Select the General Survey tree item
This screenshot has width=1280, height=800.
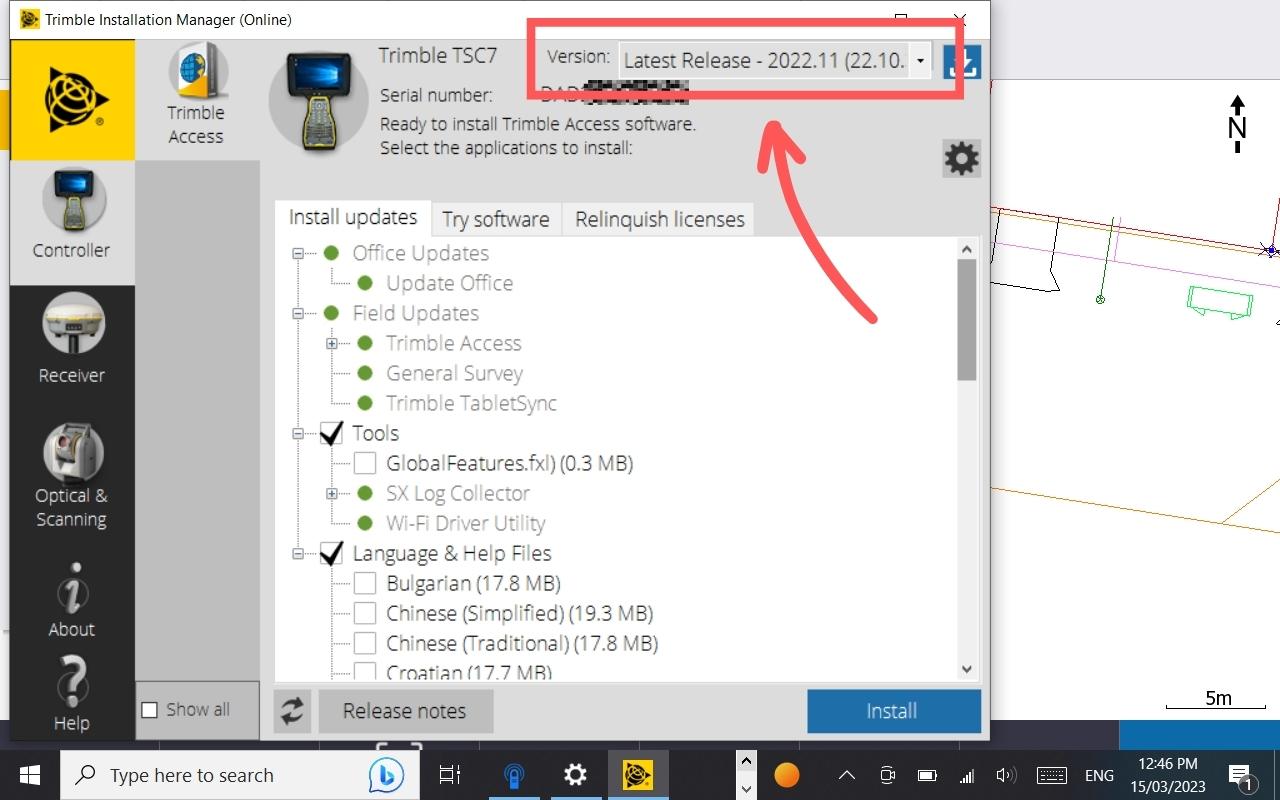(x=455, y=373)
